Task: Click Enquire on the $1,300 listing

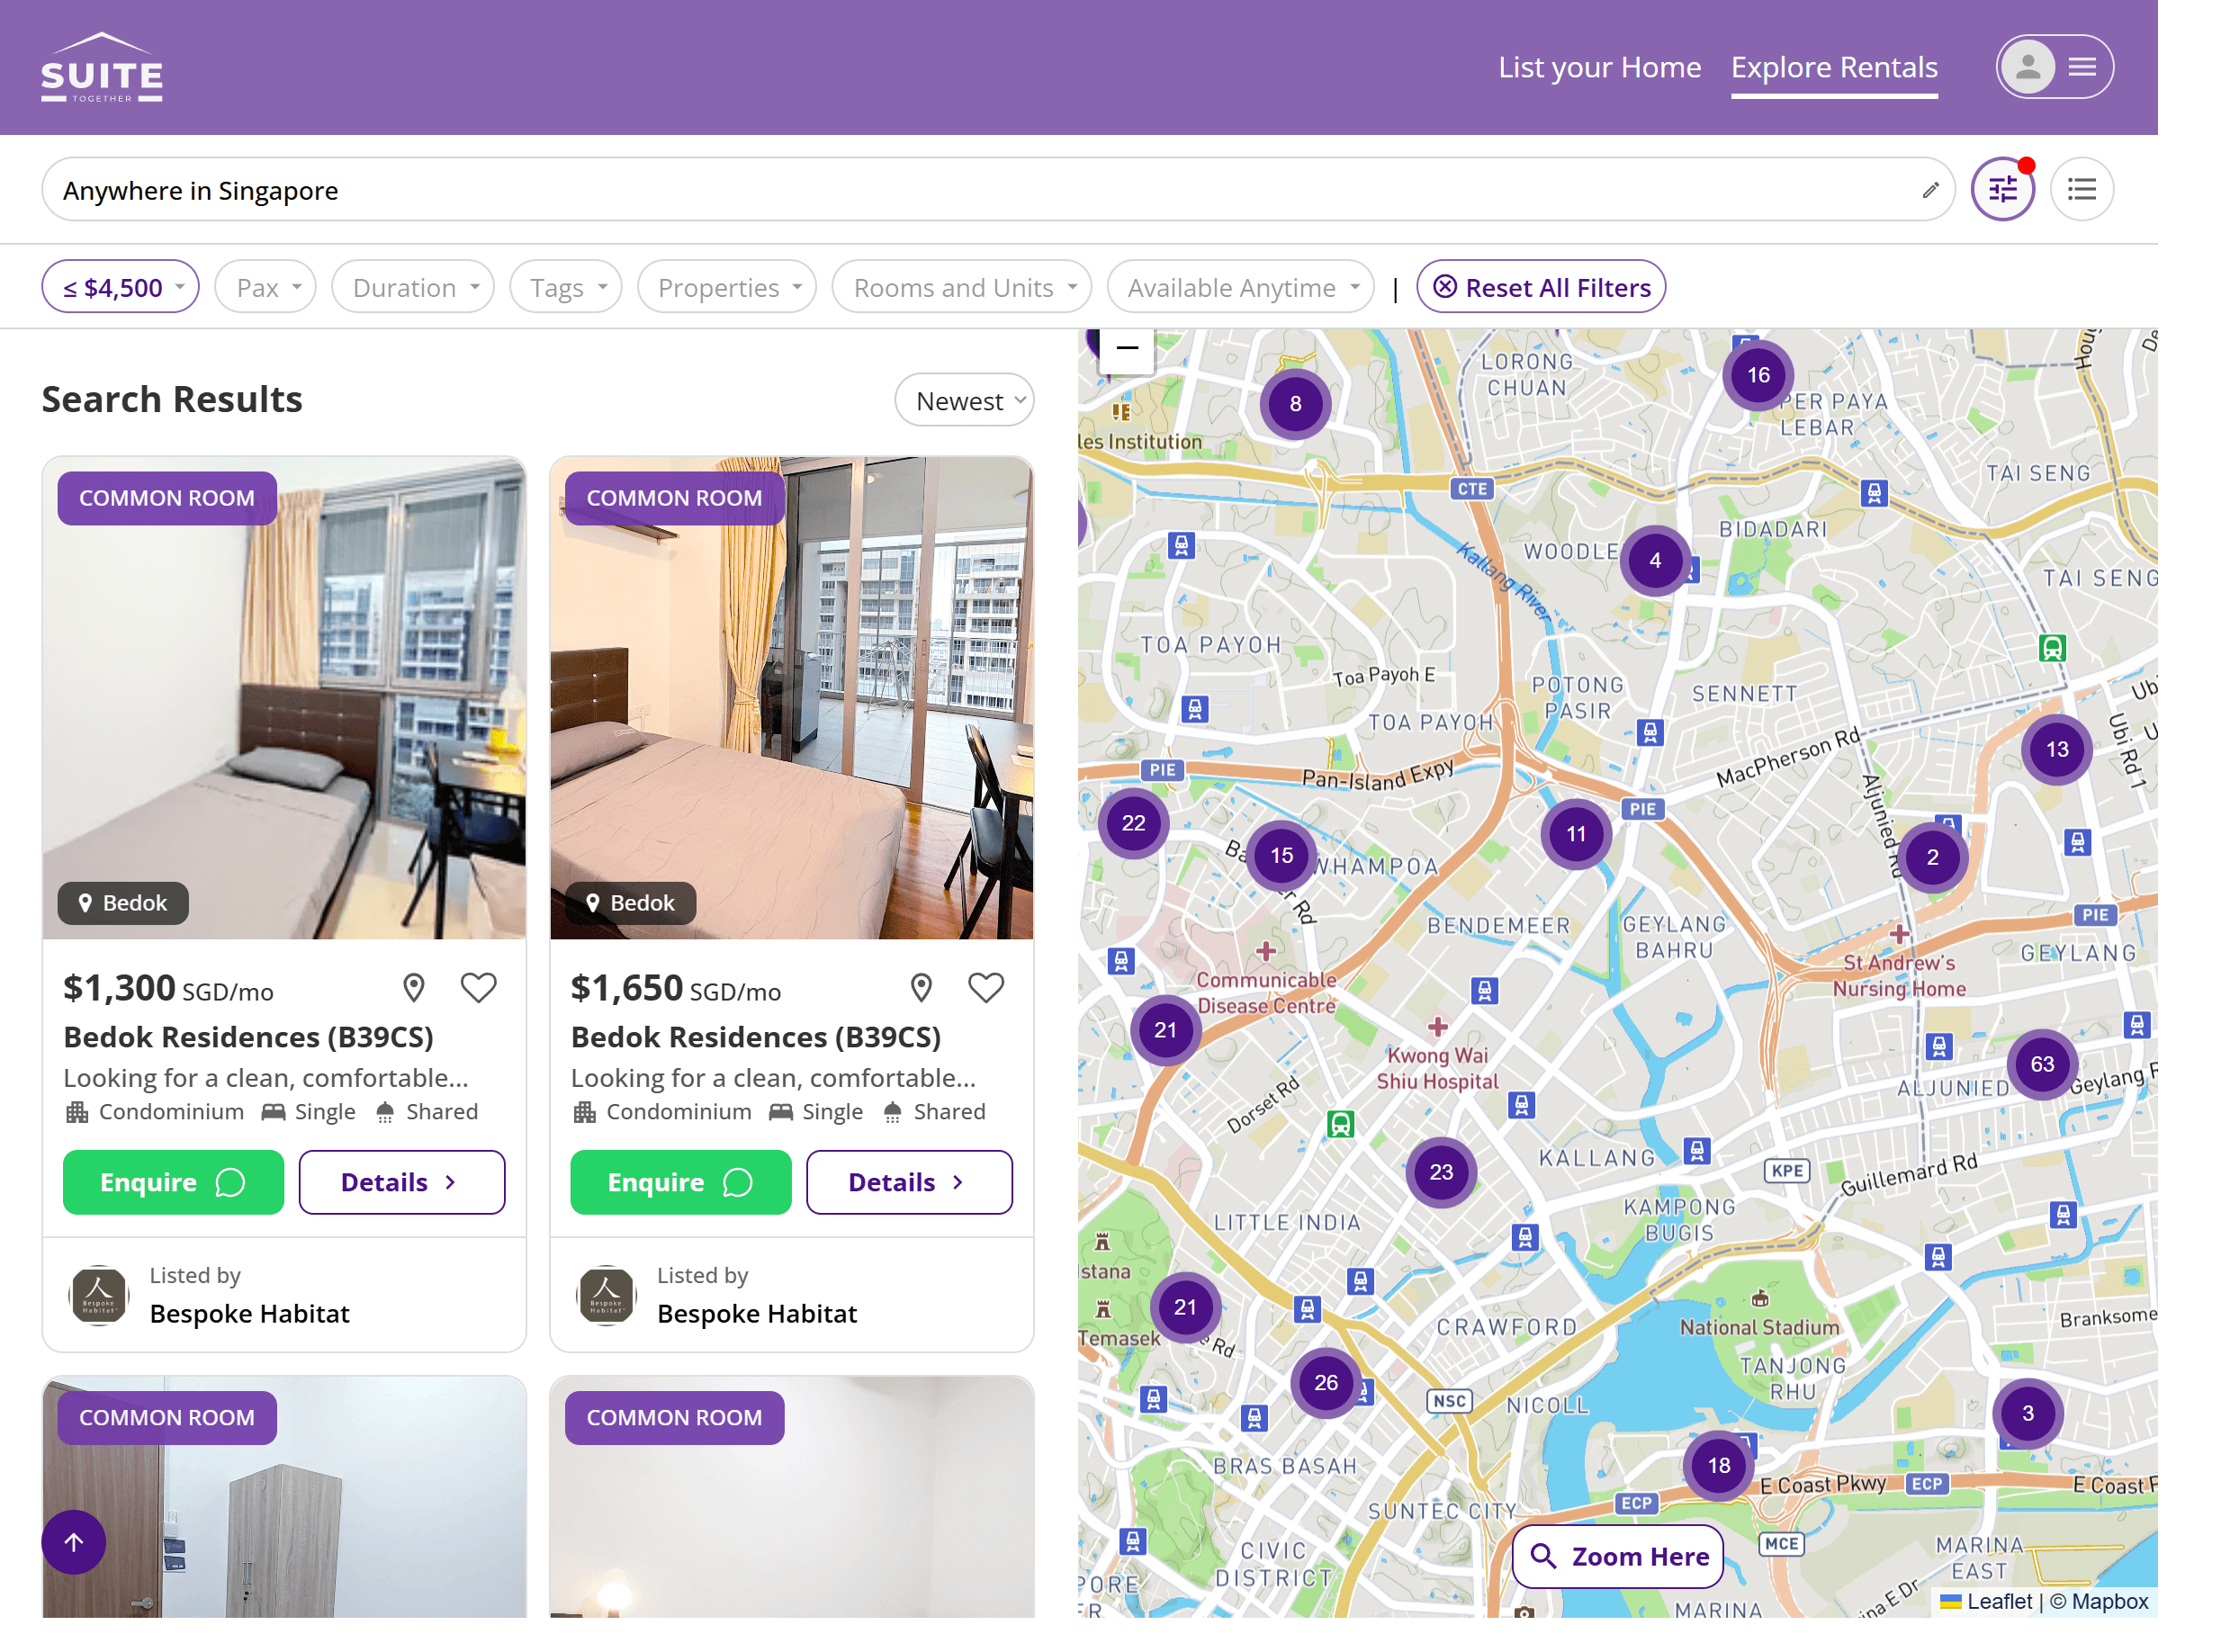Action: pos(173,1182)
